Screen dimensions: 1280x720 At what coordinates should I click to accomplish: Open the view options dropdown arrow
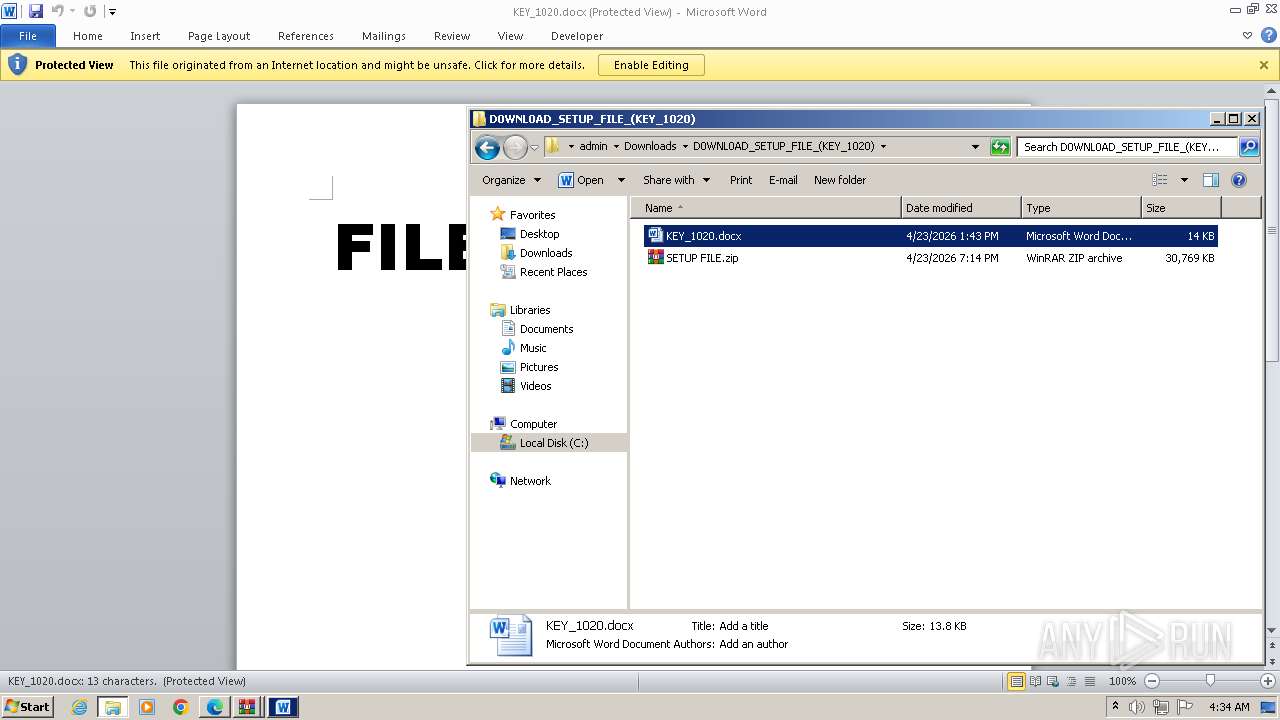pos(1184,180)
